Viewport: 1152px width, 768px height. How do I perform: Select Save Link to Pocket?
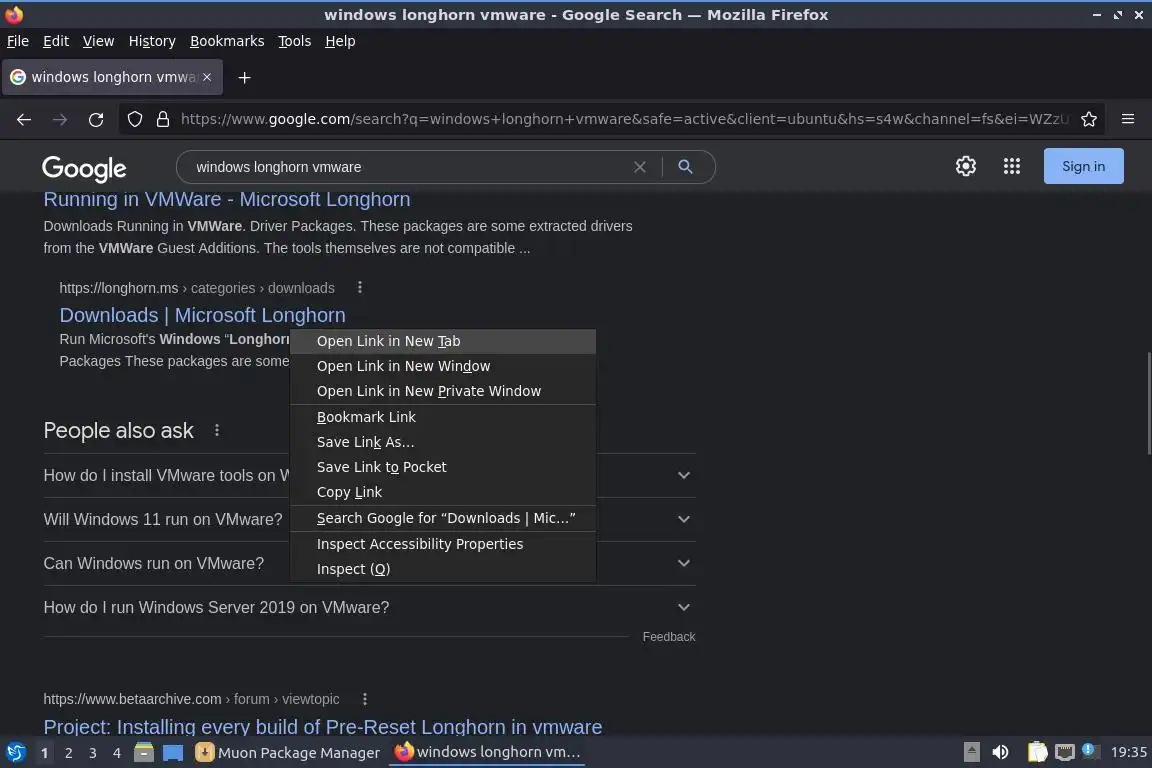tap(443, 467)
